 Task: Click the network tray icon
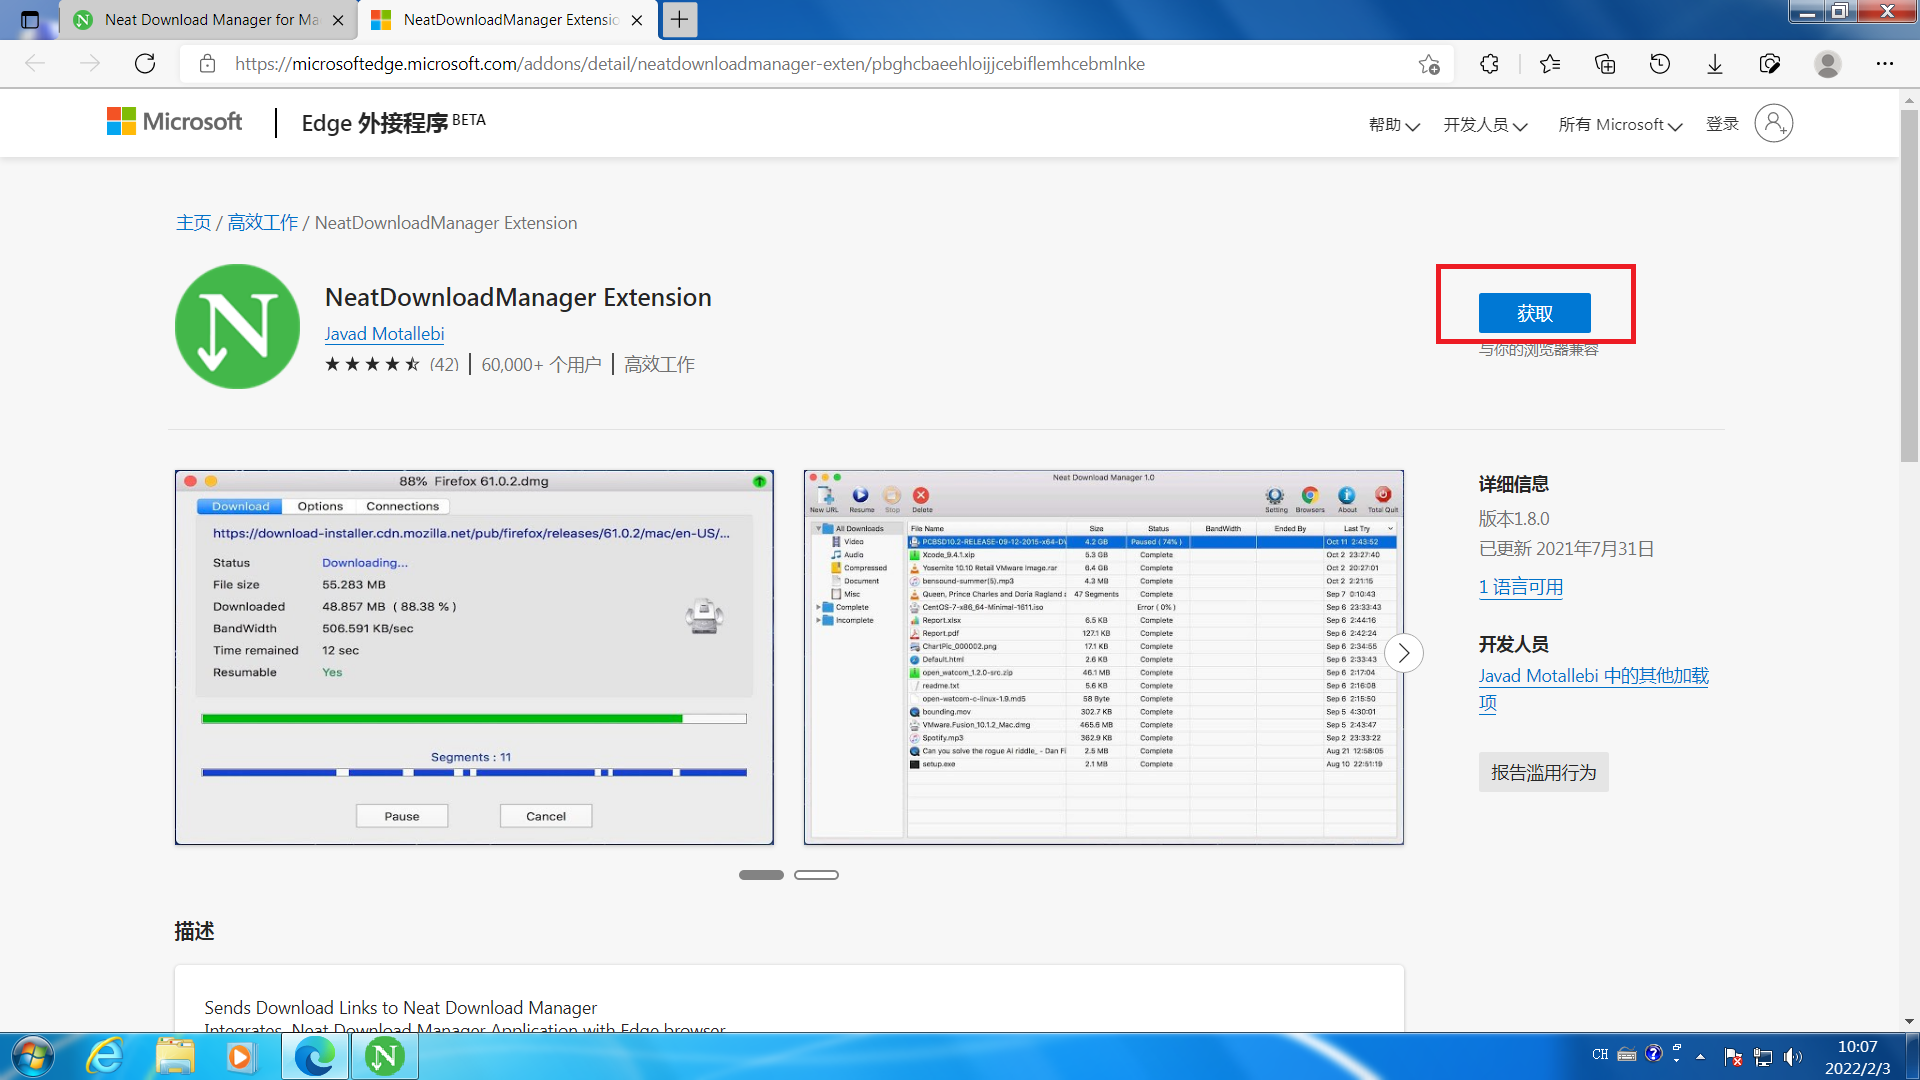click(1763, 1057)
